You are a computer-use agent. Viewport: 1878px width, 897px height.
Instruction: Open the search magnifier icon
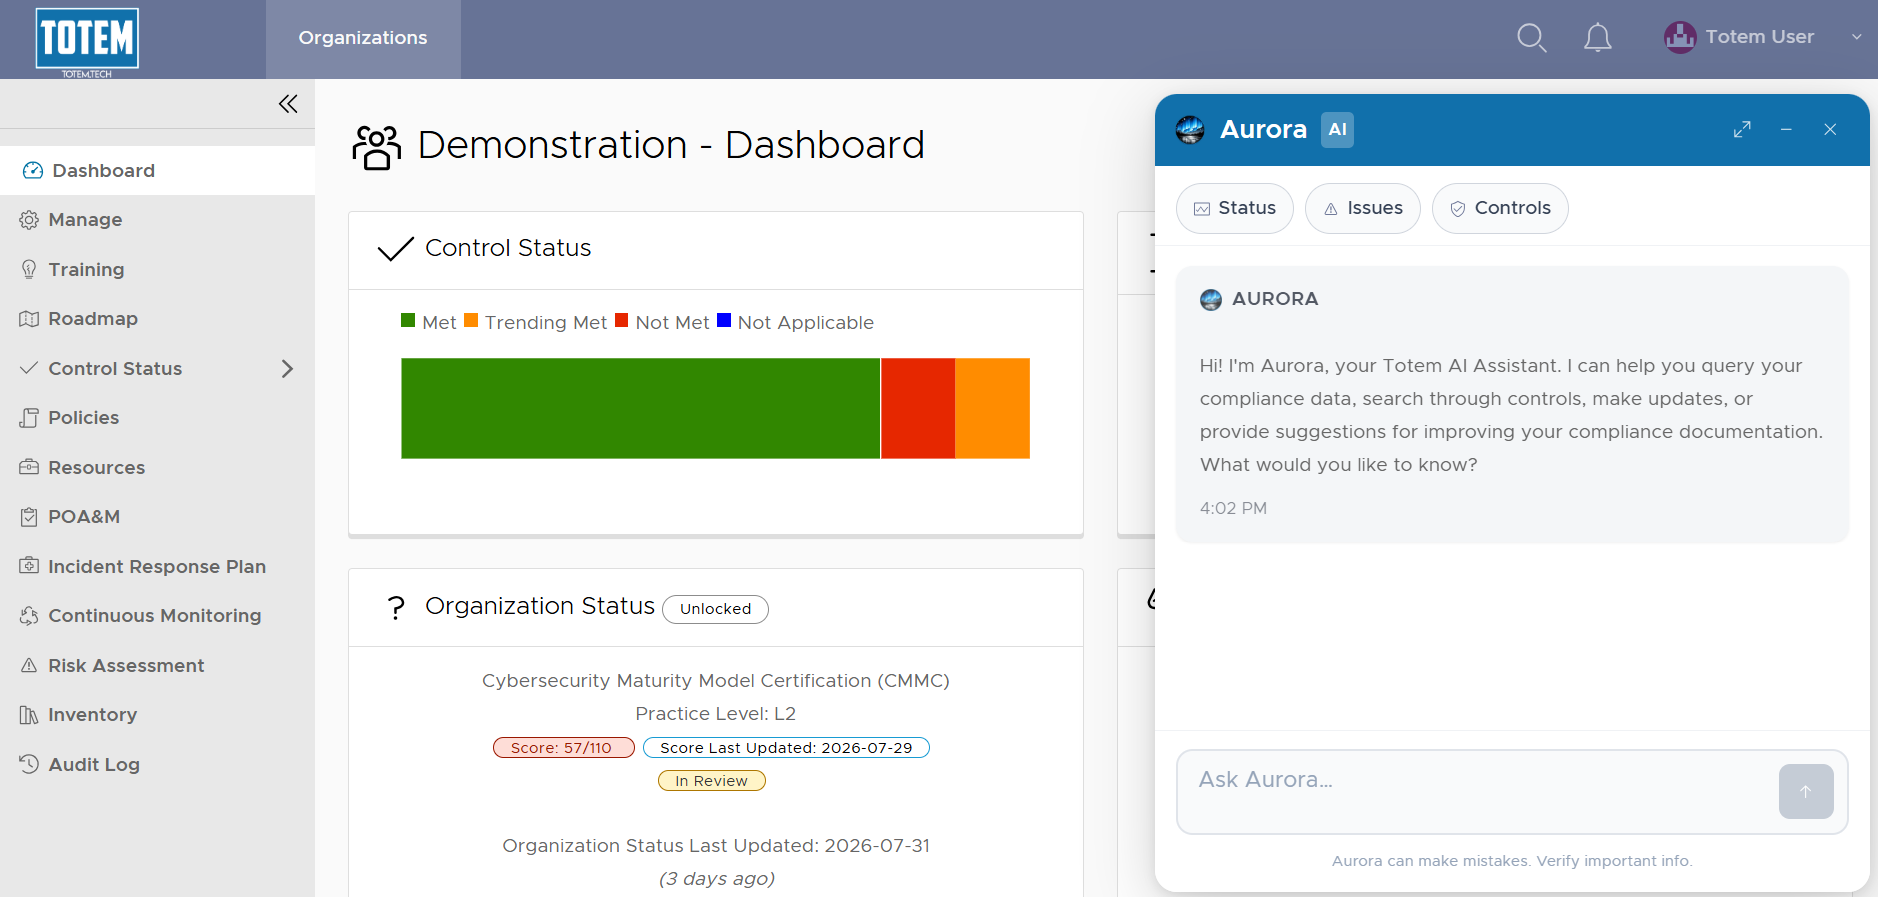pyautogui.click(x=1531, y=38)
